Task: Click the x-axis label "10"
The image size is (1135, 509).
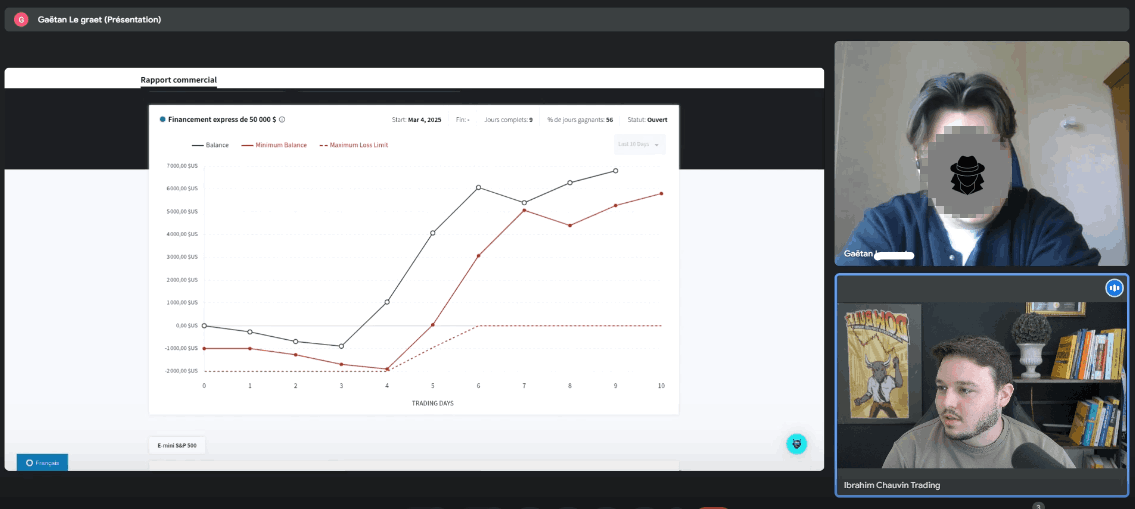Action: [661, 386]
